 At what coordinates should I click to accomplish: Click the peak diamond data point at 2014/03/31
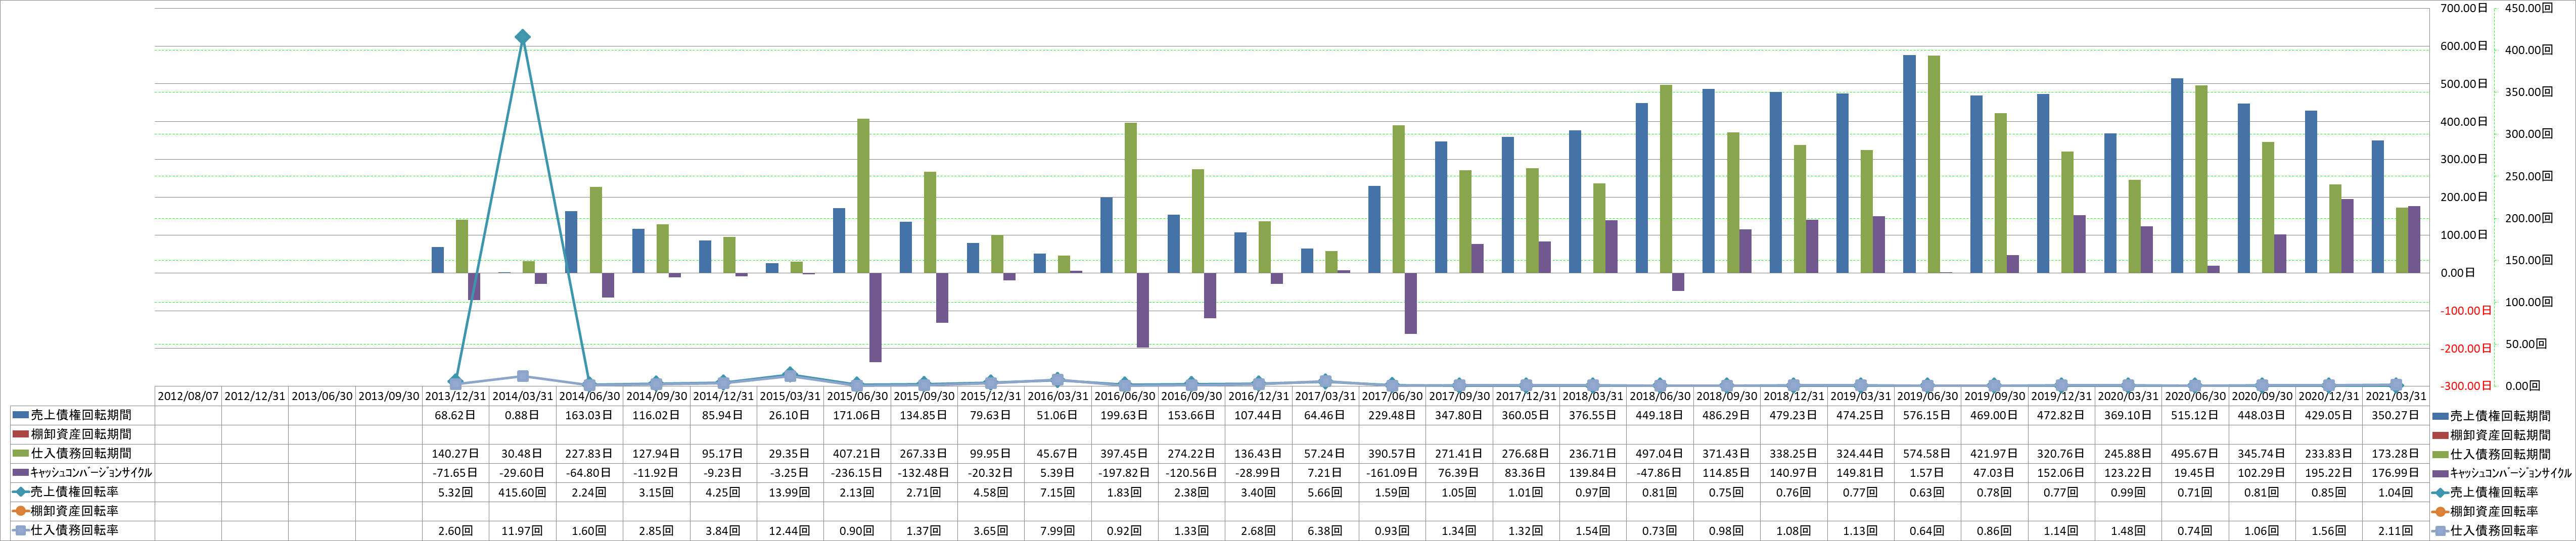pos(522,37)
